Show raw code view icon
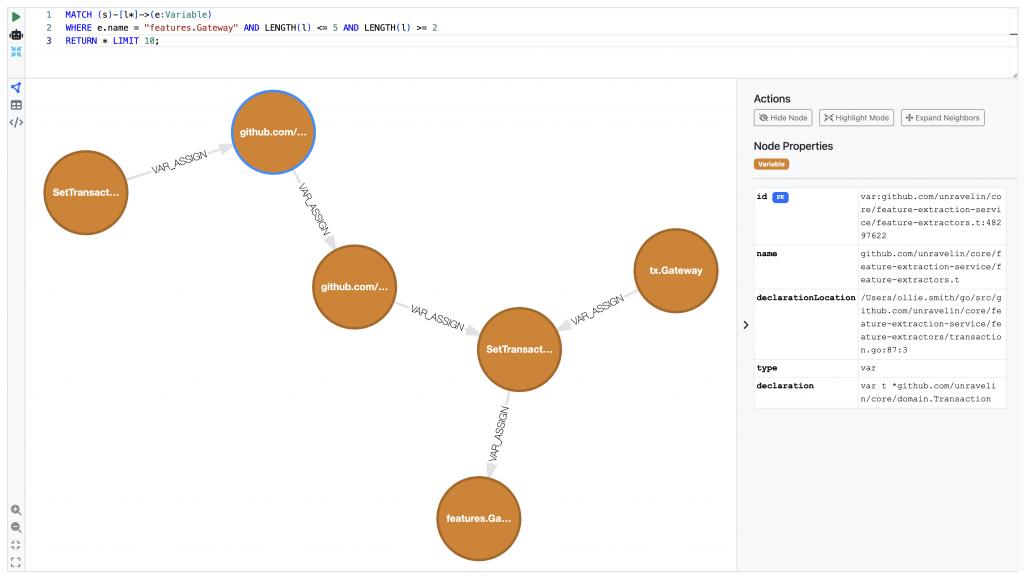The height and width of the screenshot is (577, 1024). pos(16,122)
